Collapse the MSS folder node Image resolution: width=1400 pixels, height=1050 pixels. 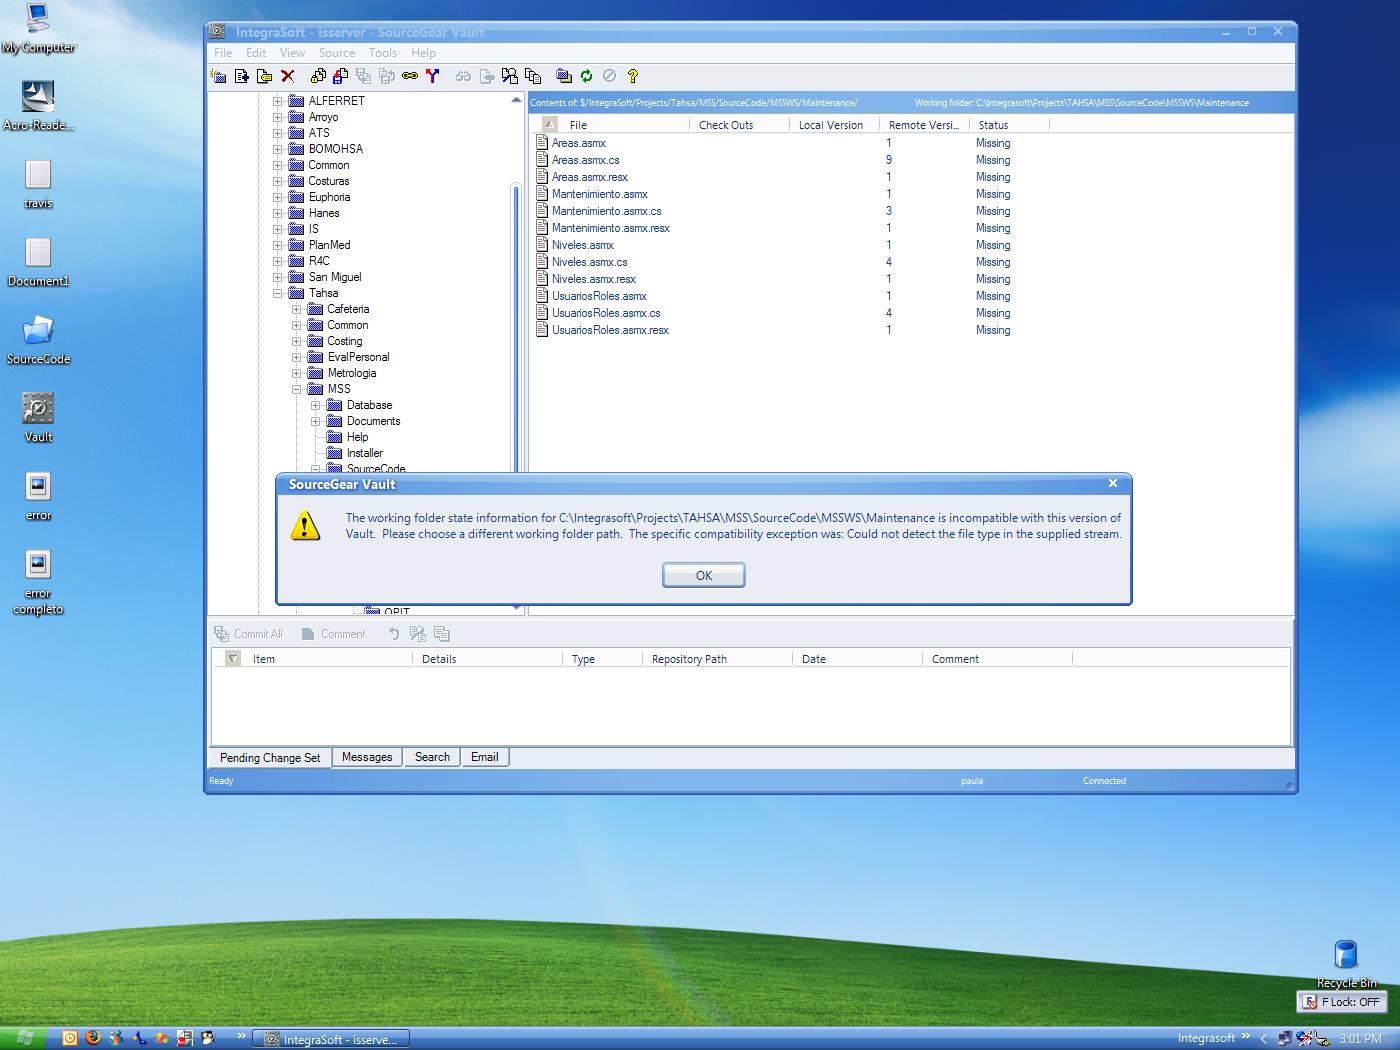pos(297,389)
